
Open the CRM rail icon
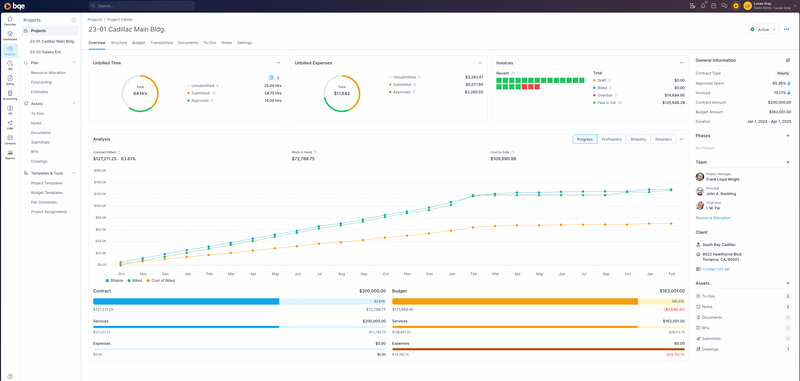[10, 124]
